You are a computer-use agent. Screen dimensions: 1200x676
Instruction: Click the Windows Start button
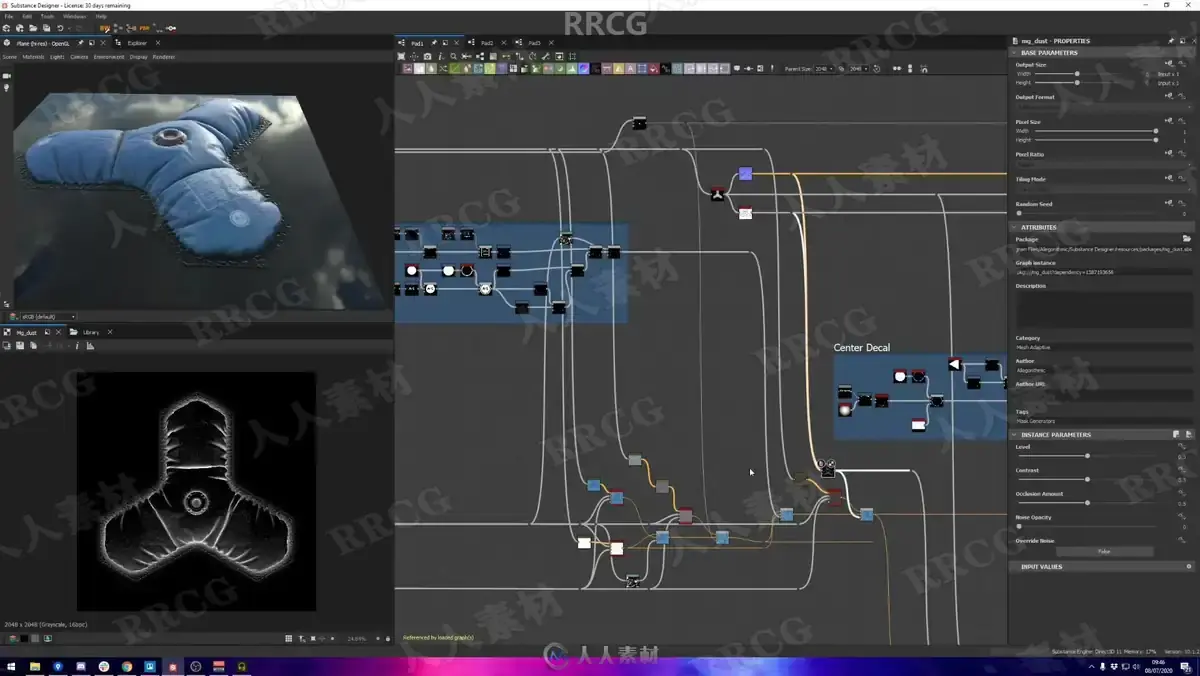(12, 666)
